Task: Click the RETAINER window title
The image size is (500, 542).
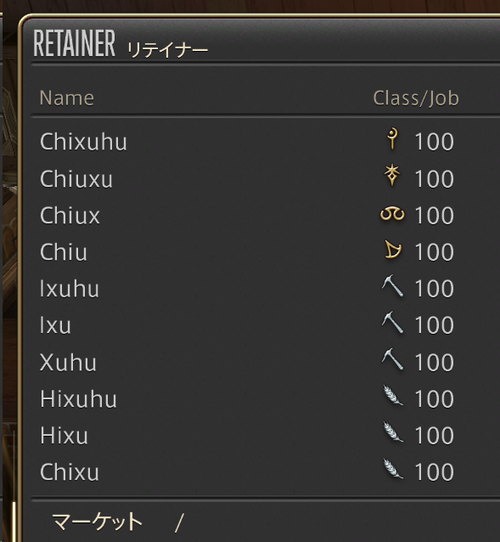Action: [x=74, y=43]
